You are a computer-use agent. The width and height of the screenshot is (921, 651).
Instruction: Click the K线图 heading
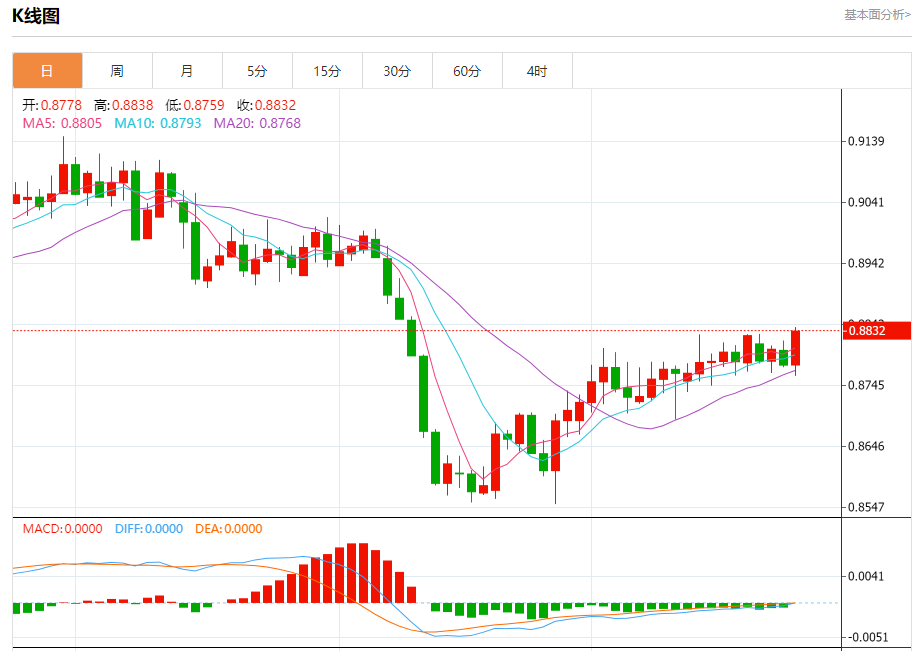pos(36,16)
